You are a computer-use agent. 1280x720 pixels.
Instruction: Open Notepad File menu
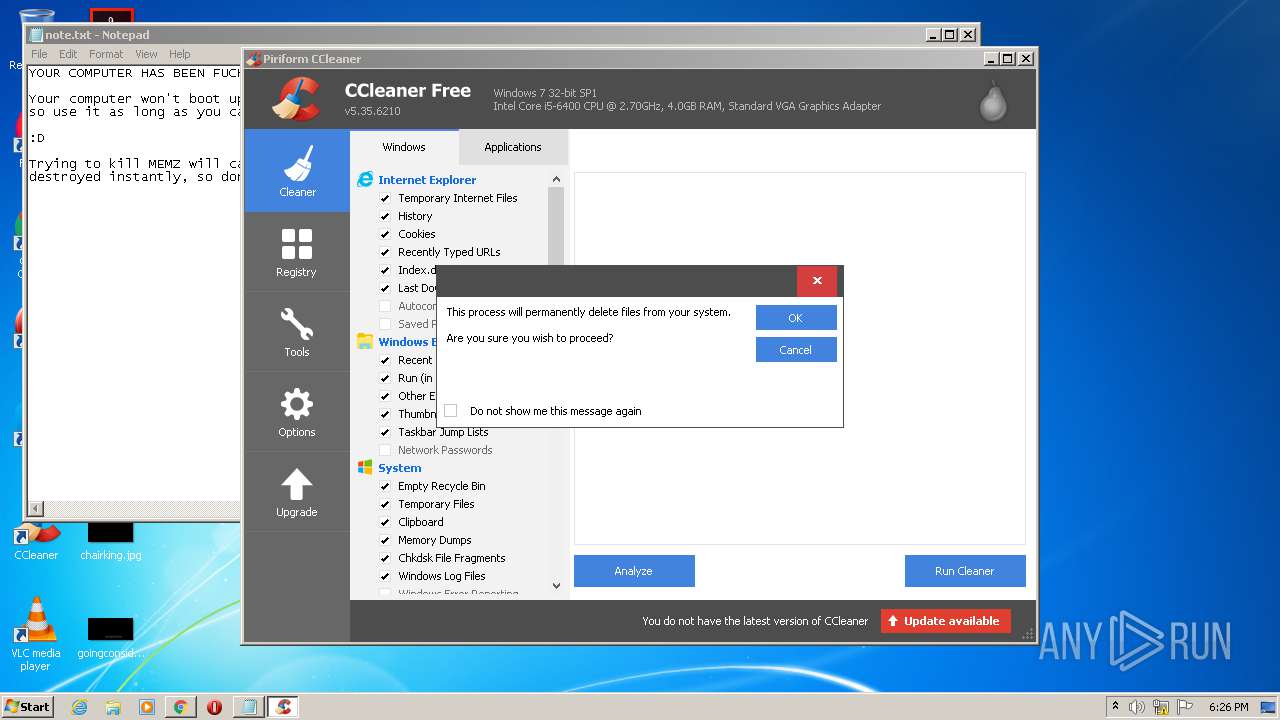39,54
